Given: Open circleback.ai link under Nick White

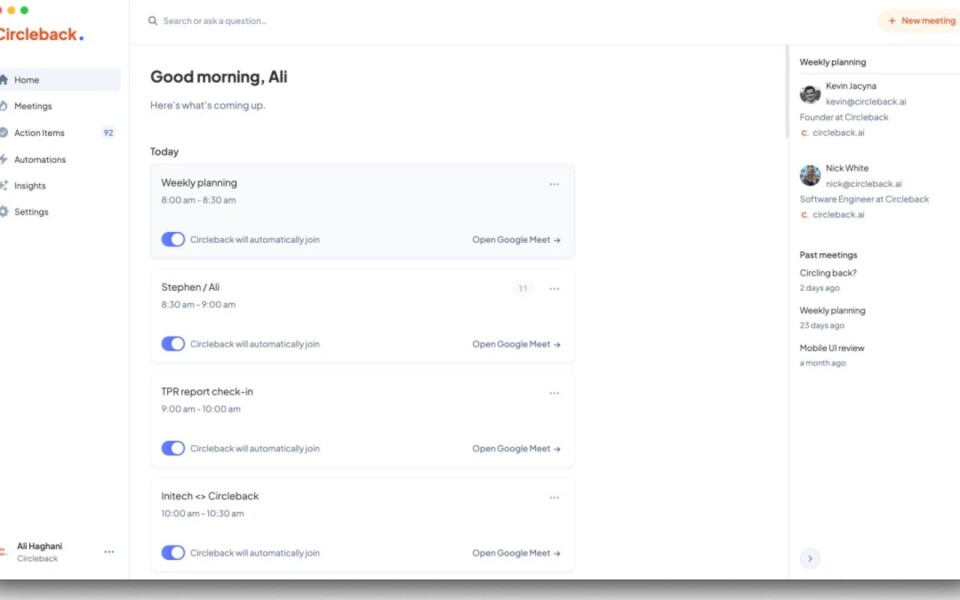Looking at the screenshot, I should [838, 215].
